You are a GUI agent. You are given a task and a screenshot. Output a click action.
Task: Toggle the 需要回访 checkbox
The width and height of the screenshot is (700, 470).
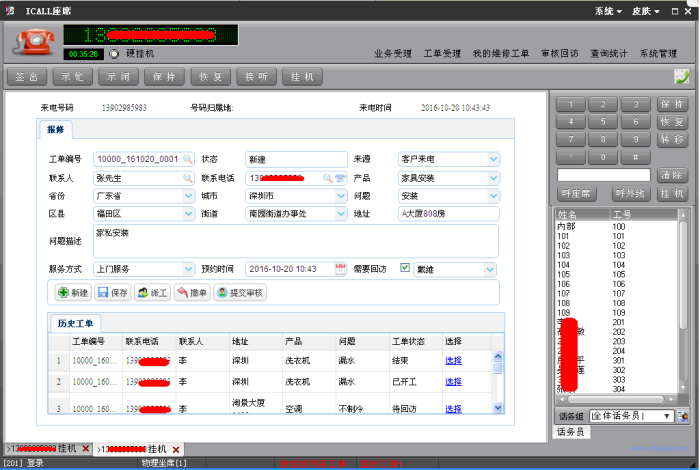(x=405, y=268)
